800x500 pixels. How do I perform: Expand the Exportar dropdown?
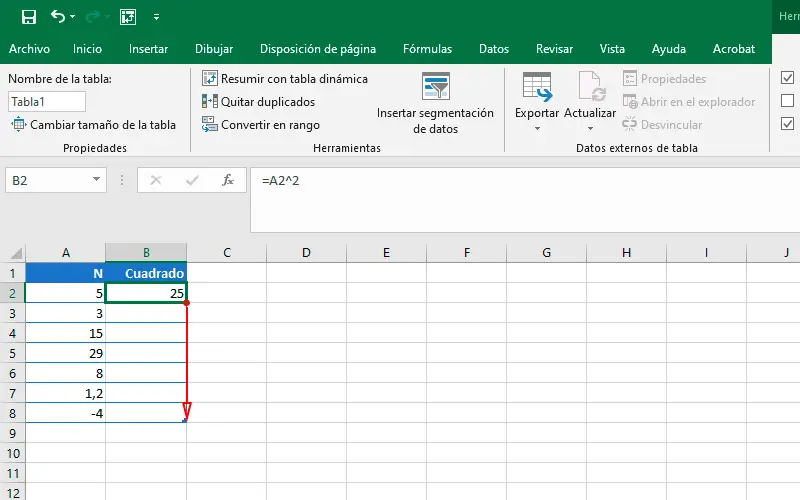[x=537, y=128]
